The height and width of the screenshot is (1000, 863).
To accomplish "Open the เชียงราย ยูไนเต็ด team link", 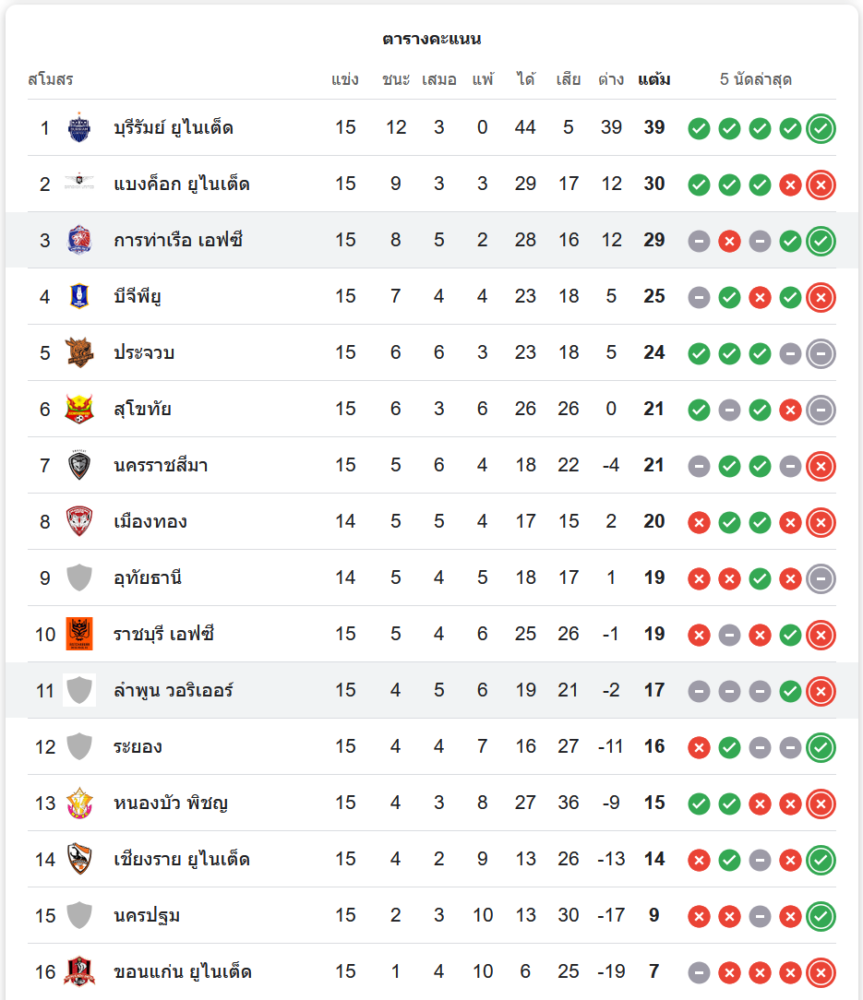I will click(181, 859).
